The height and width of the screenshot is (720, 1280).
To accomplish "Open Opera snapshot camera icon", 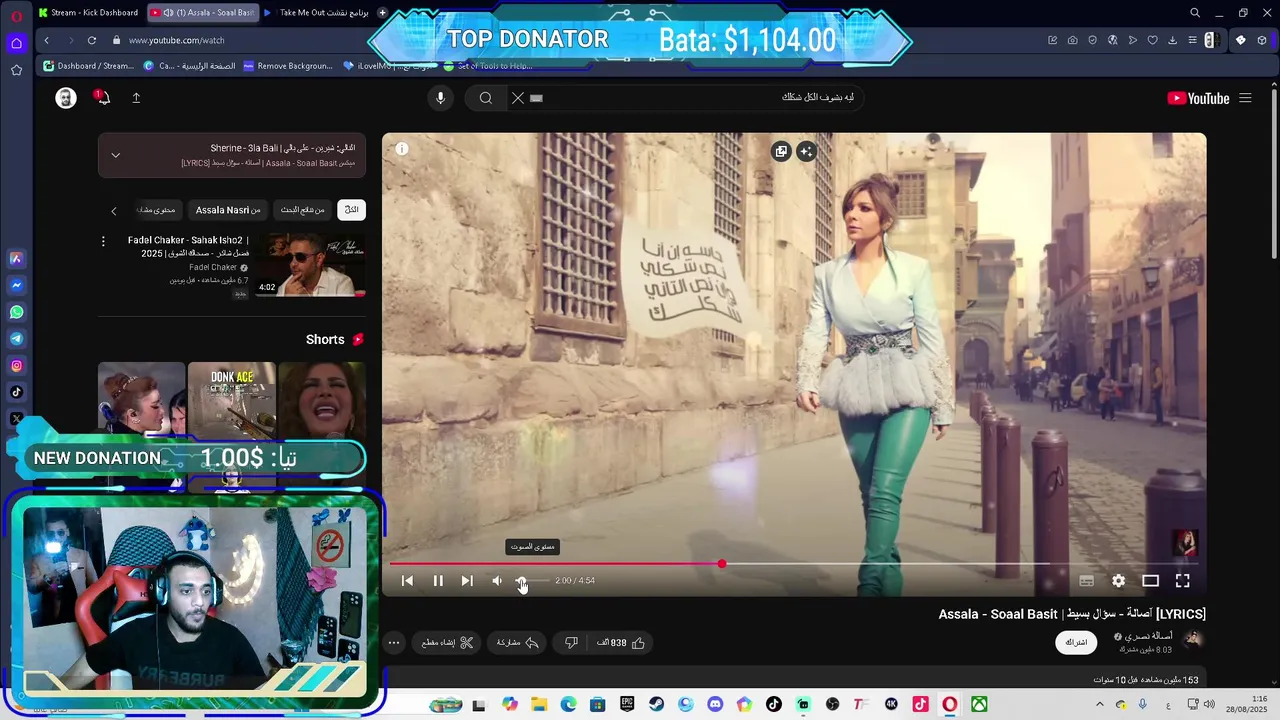I will (x=1072, y=40).
